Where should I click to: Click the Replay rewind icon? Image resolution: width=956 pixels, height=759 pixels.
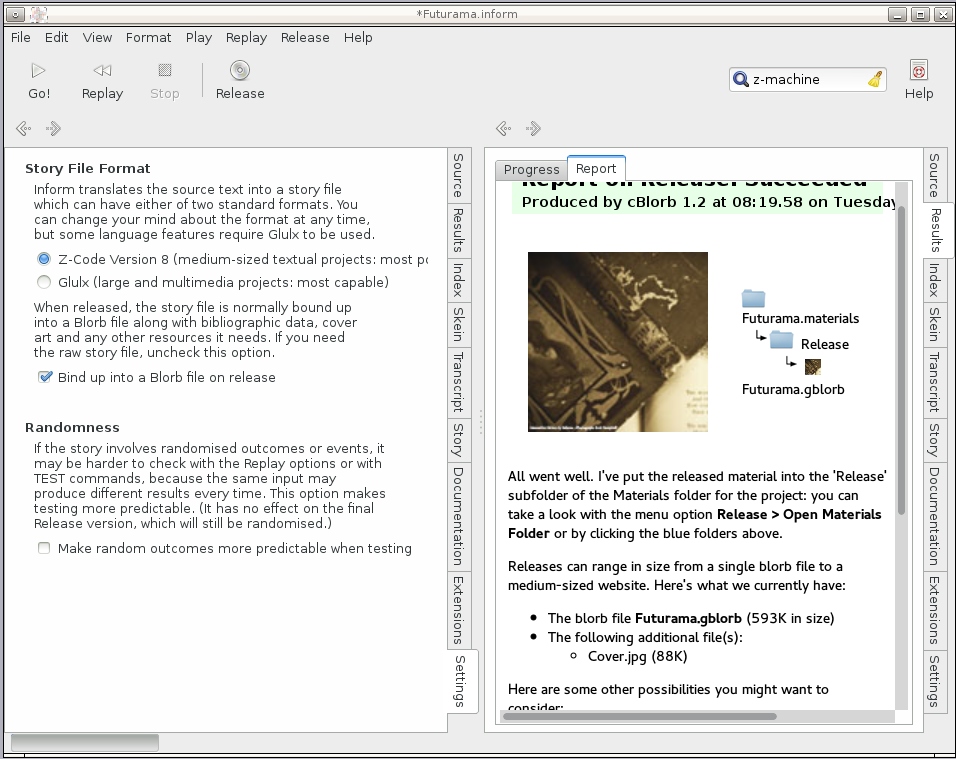click(102, 71)
